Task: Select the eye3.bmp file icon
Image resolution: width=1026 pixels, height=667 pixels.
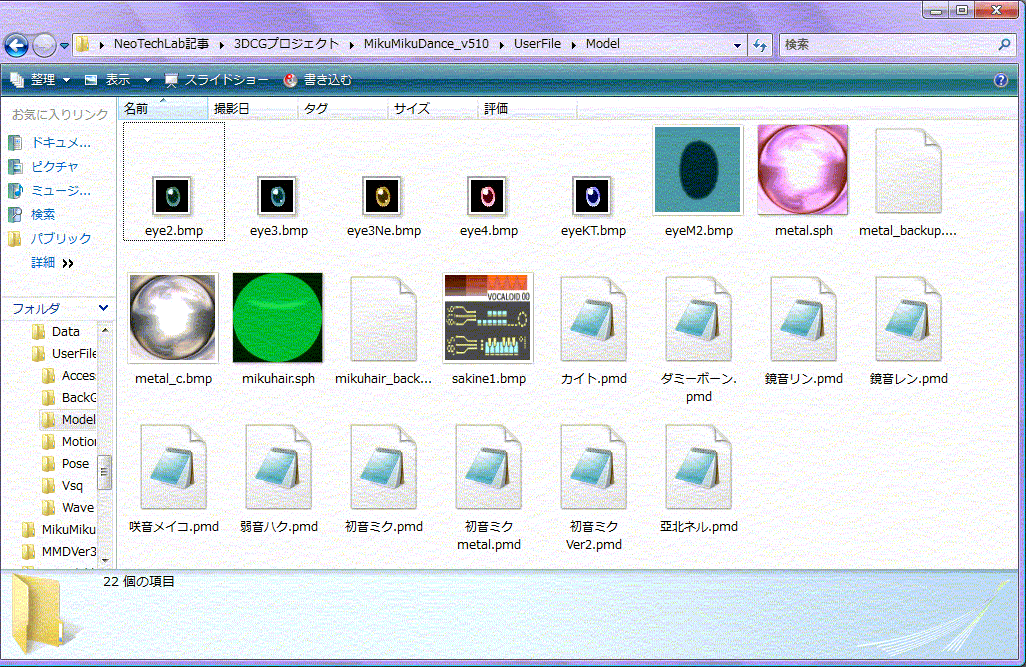Action: pos(278,196)
